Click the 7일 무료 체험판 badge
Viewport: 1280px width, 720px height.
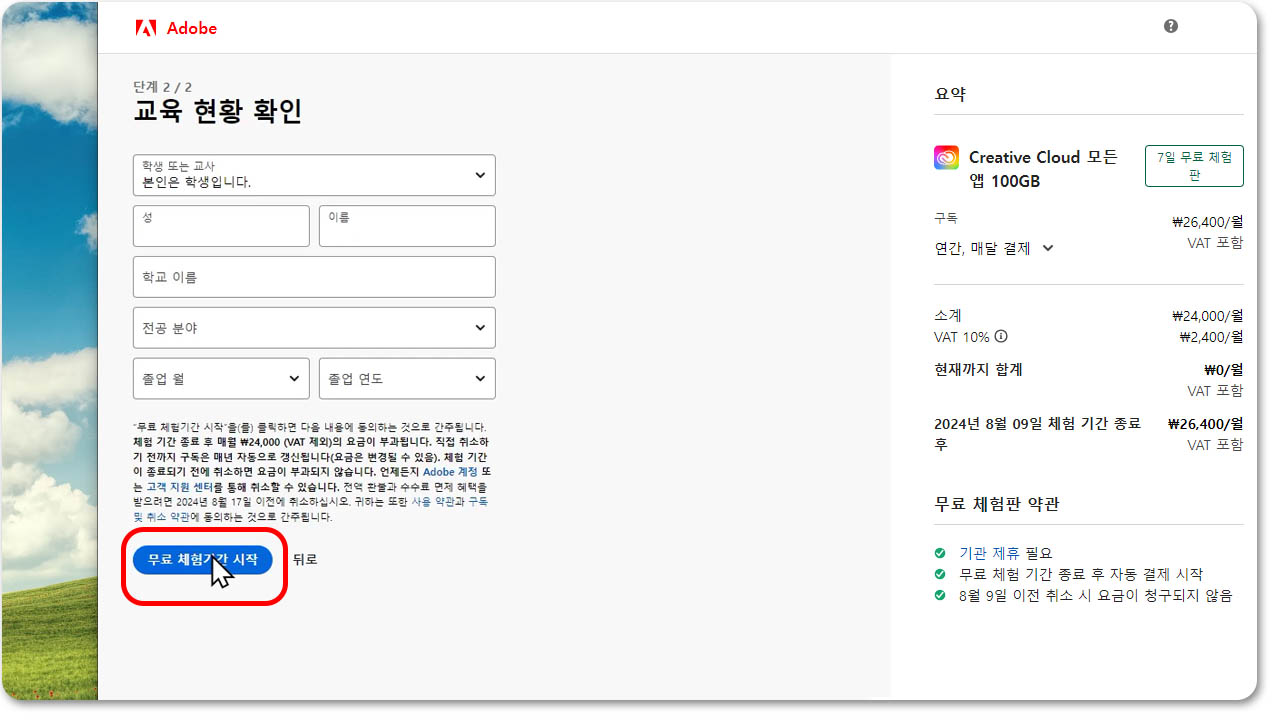[1194, 166]
